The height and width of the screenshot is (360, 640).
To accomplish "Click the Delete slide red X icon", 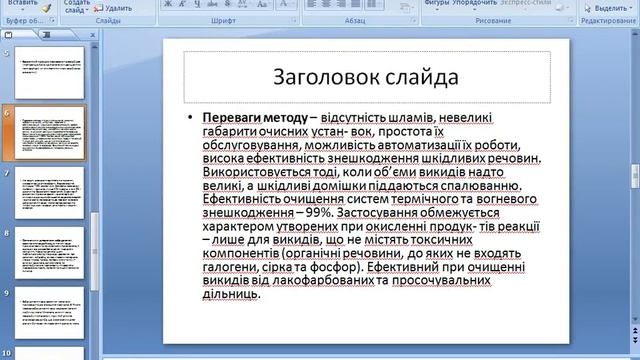I will pos(98,8).
